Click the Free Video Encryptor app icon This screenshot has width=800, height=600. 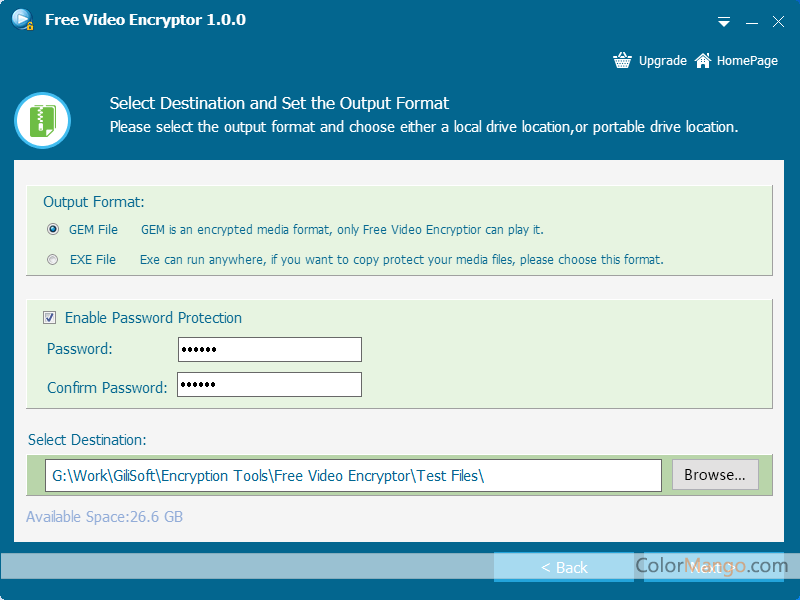22,21
